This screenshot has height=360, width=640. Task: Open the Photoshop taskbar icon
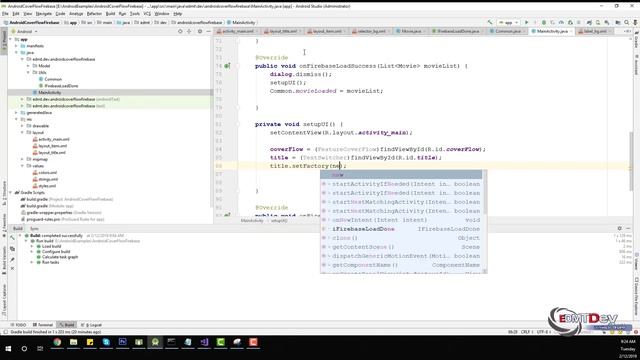pyautogui.click(x=122, y=342)
